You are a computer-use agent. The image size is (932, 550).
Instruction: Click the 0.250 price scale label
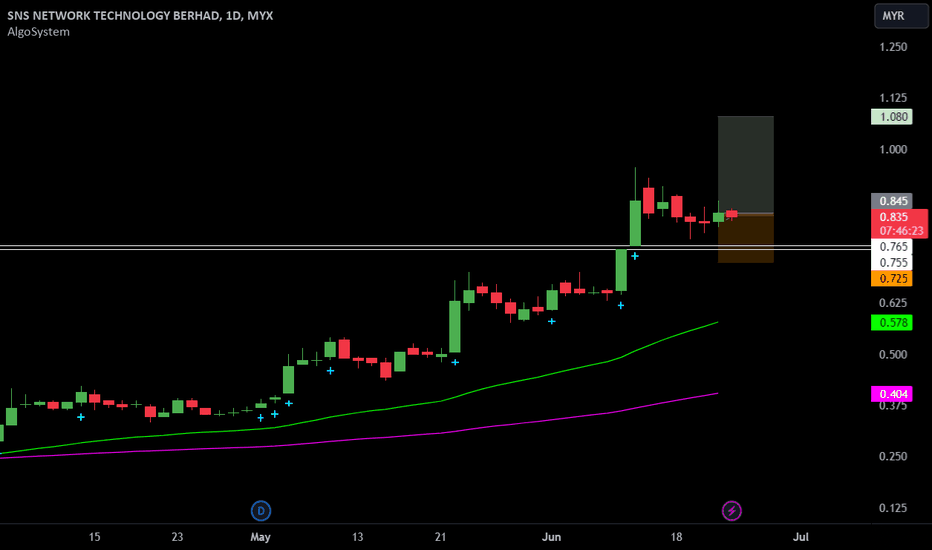(x=893, y=457)
